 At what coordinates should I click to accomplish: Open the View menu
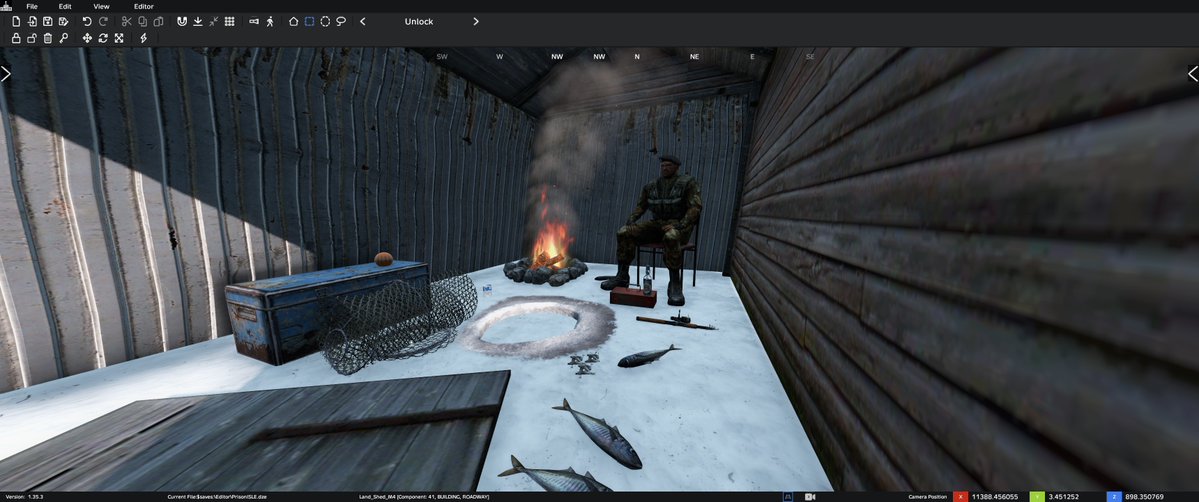click(x=101, y=6)
